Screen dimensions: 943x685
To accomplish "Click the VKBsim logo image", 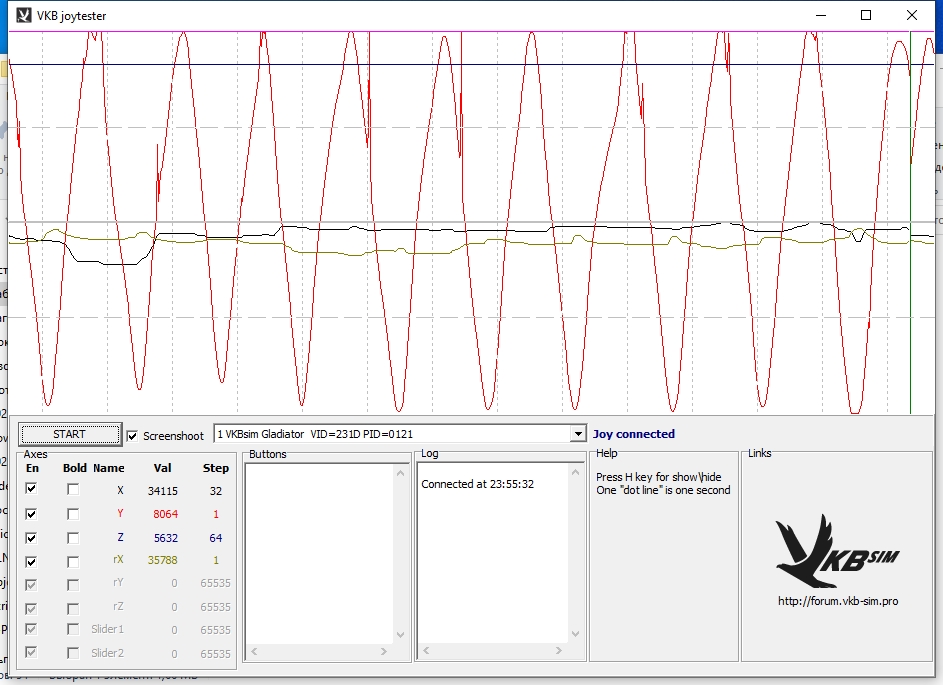I will click(837, 551).
